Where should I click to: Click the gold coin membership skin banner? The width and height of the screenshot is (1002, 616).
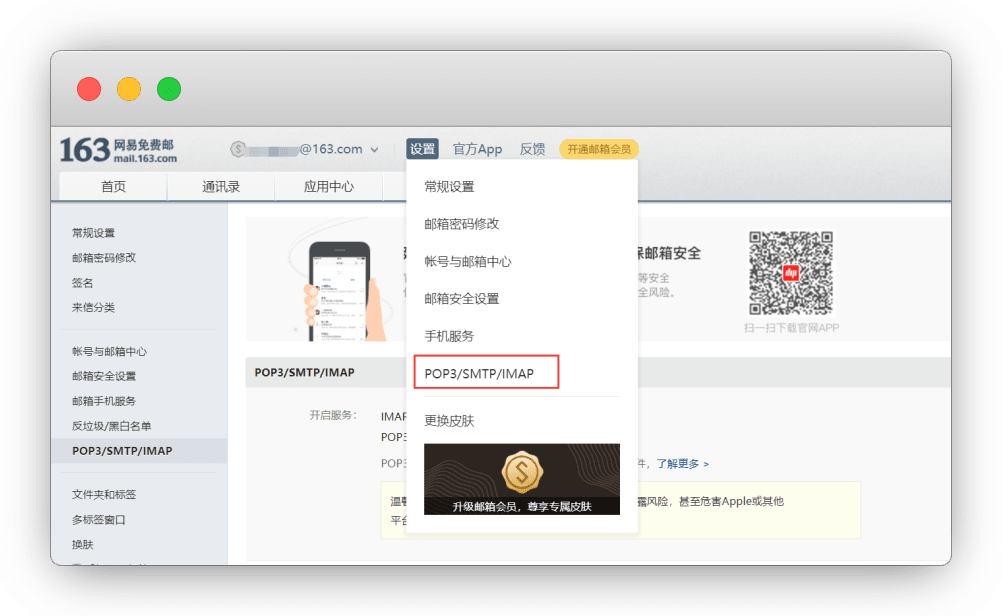(521, 479)
